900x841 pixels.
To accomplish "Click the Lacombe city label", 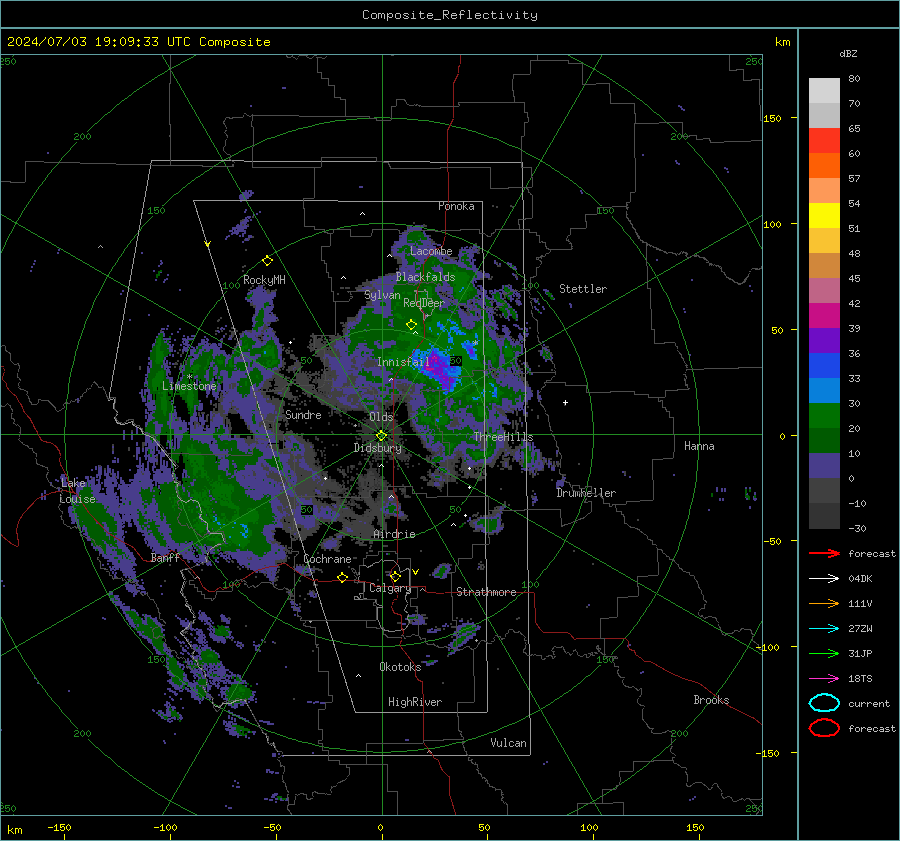I will [431, 251].
